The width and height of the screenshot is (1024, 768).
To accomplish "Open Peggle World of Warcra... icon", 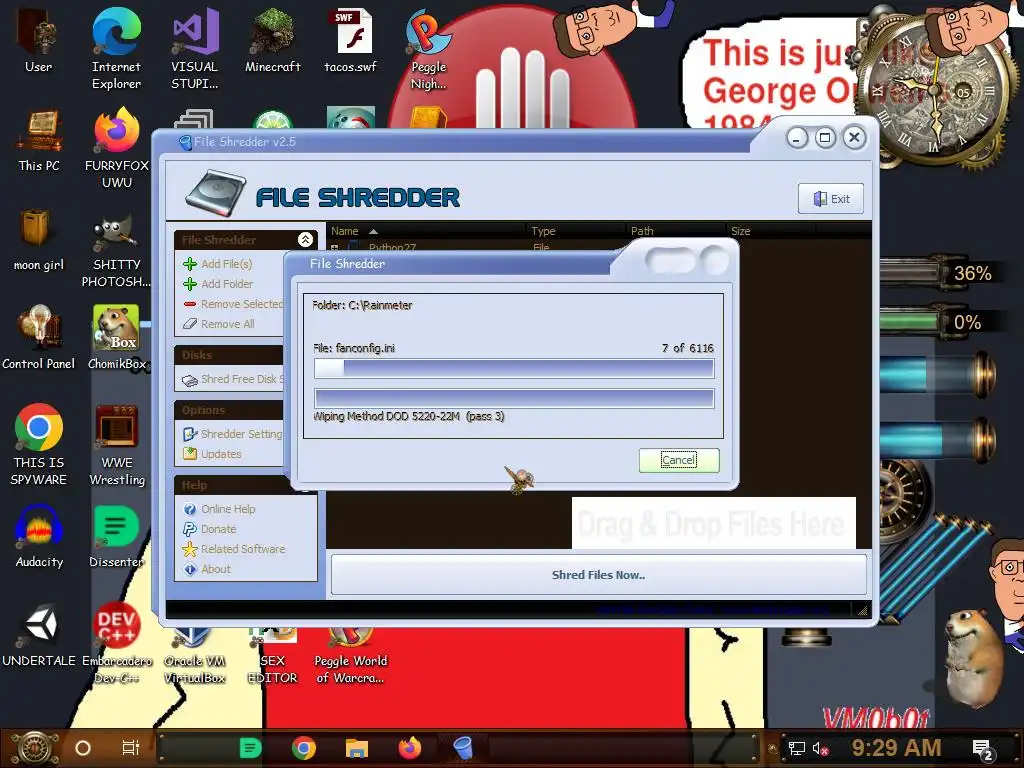I will [351, 656].
